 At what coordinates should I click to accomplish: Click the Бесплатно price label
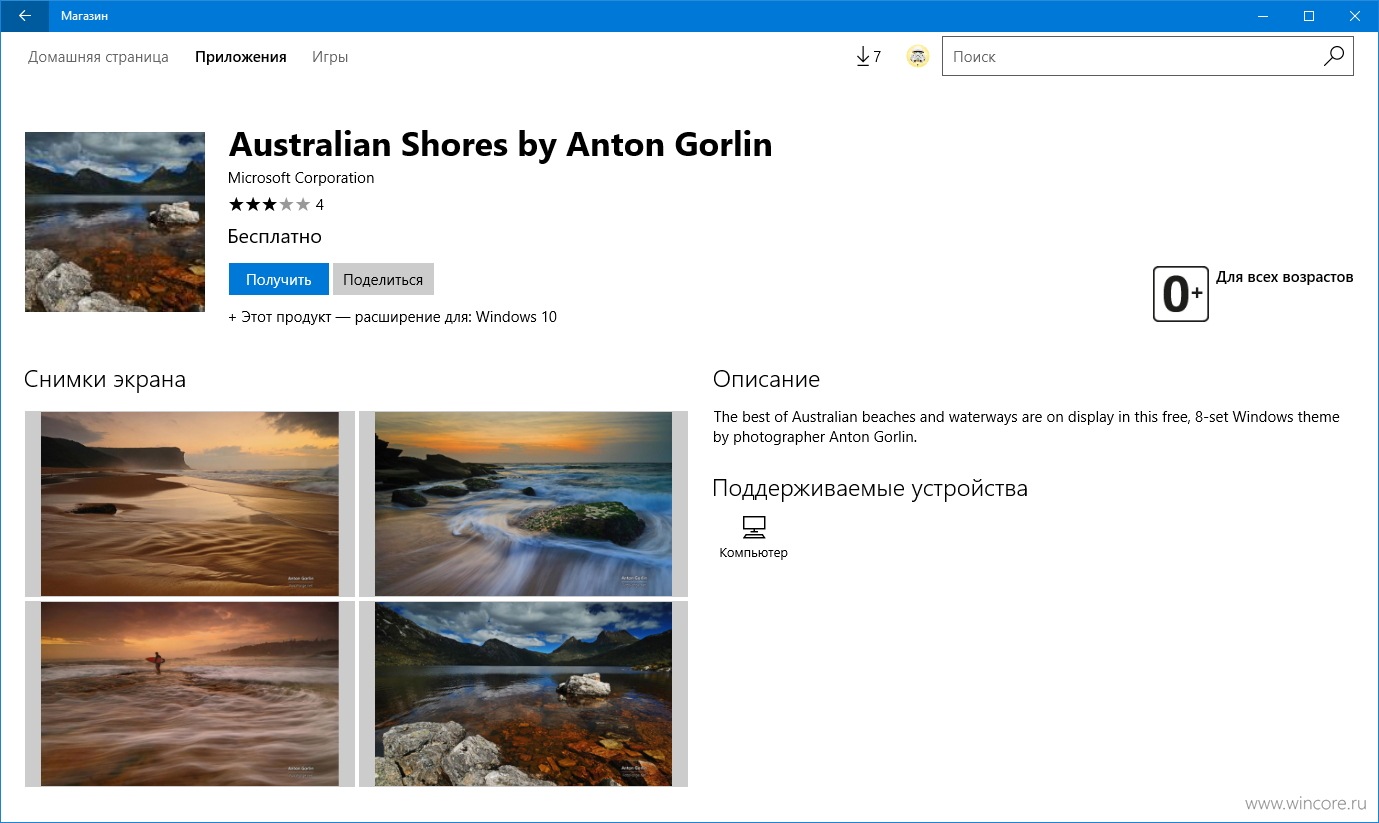(275, 237)
